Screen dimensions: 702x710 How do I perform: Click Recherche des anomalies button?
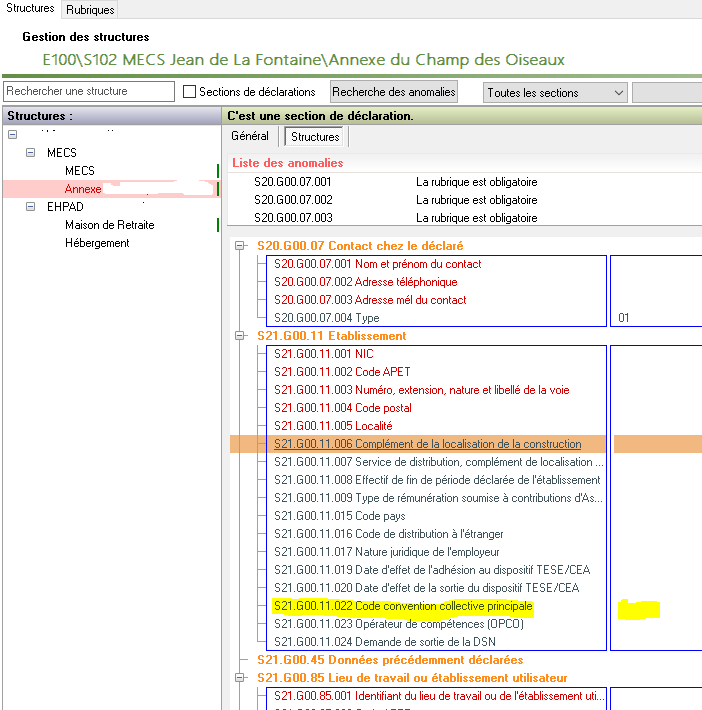coord(393,92)
